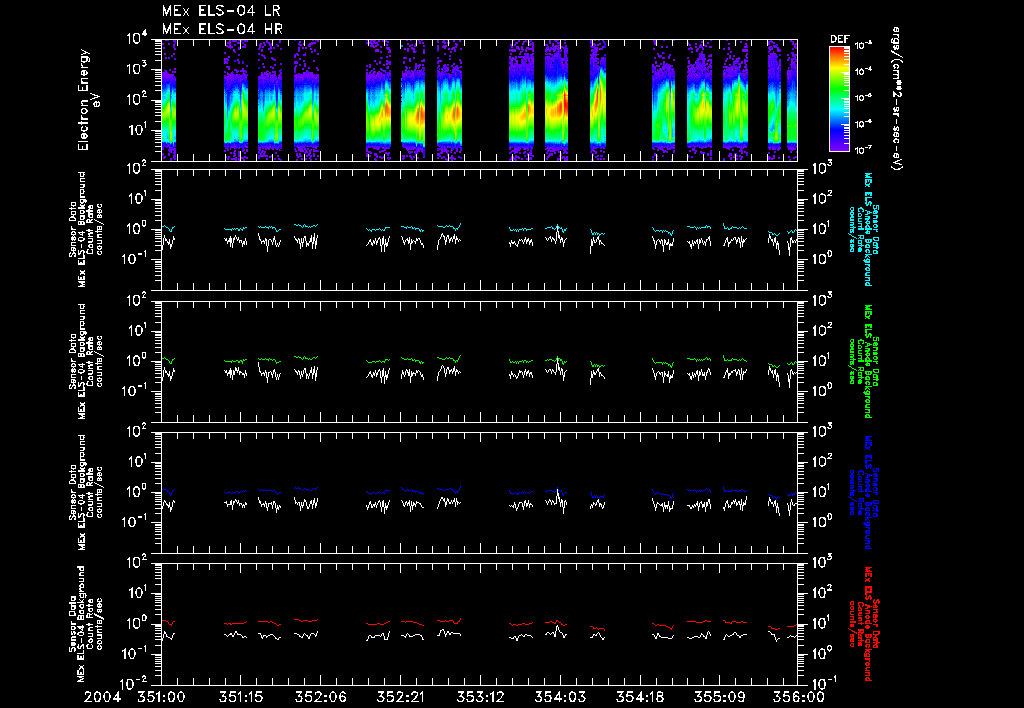Click the 356:00 time axis label
Image resolution: width=1024 pixels, height=708 pixels.
799,697
